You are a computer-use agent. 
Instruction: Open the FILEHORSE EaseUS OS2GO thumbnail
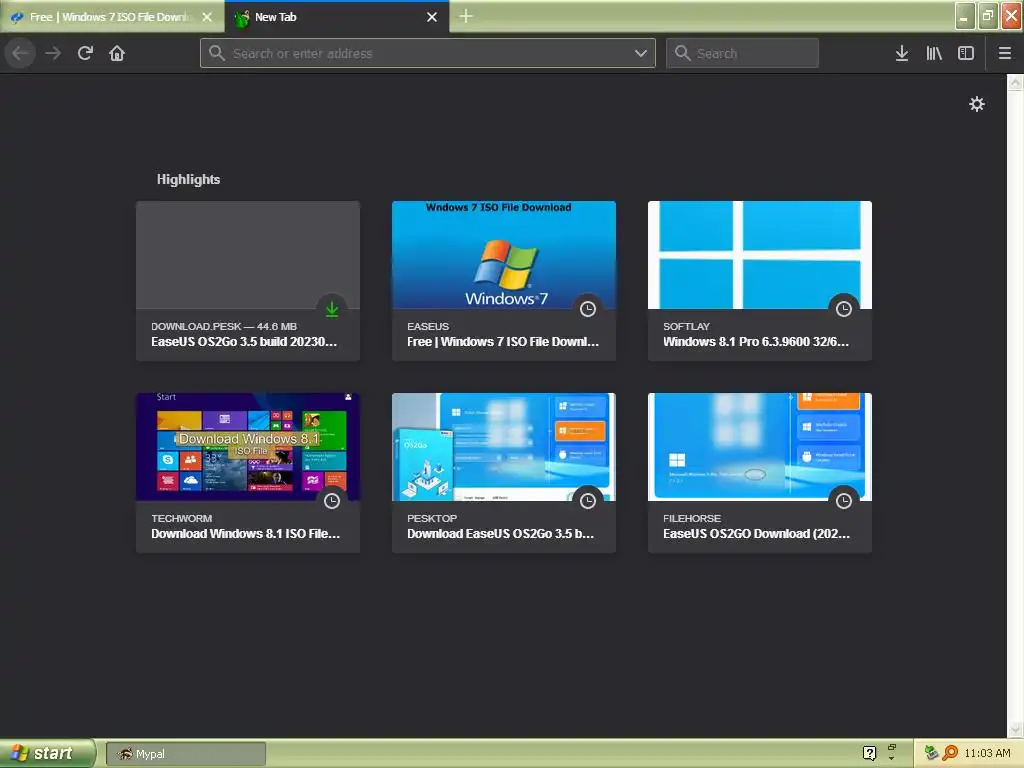pos(760,447)
